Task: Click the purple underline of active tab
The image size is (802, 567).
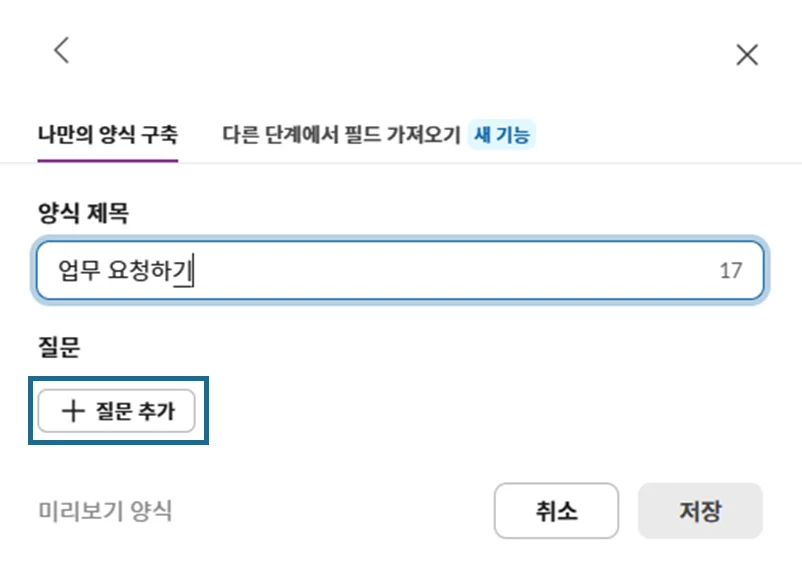Action: [x=106, y=159]
